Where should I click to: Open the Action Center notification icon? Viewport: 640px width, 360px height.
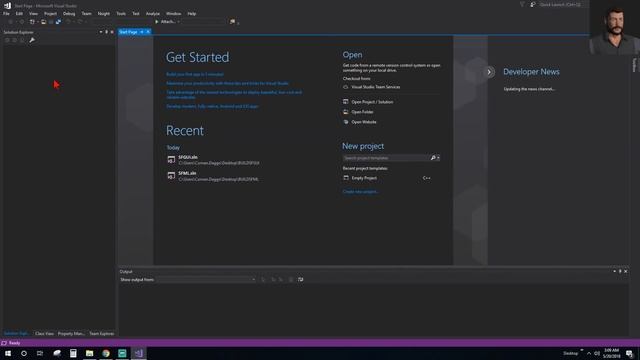(629, 353)
